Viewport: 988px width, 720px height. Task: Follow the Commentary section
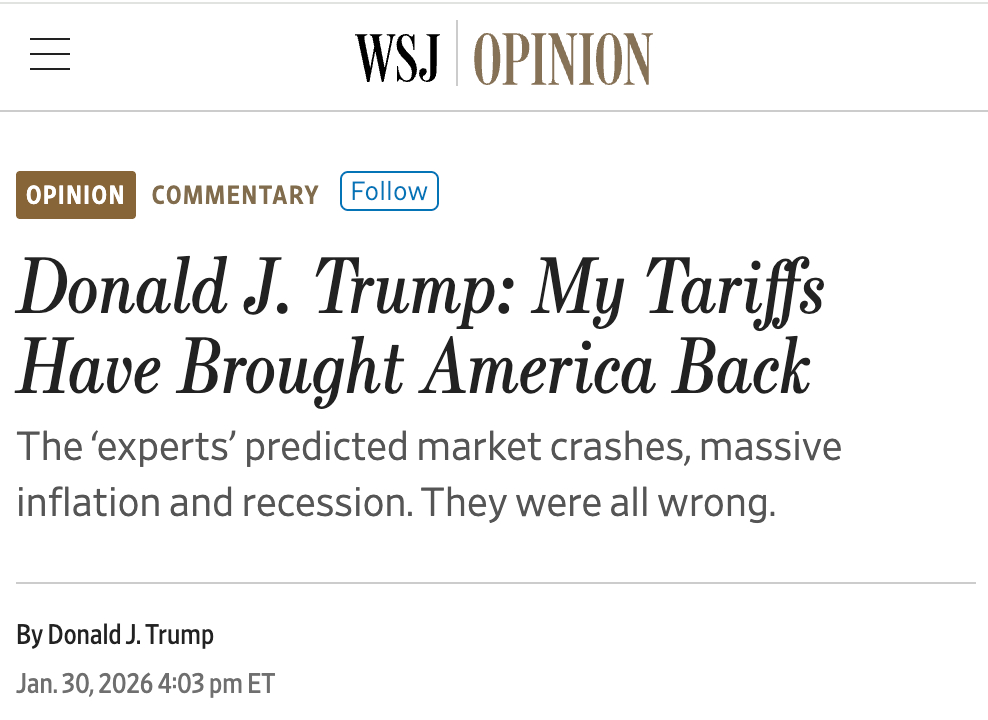pos(389,191)
